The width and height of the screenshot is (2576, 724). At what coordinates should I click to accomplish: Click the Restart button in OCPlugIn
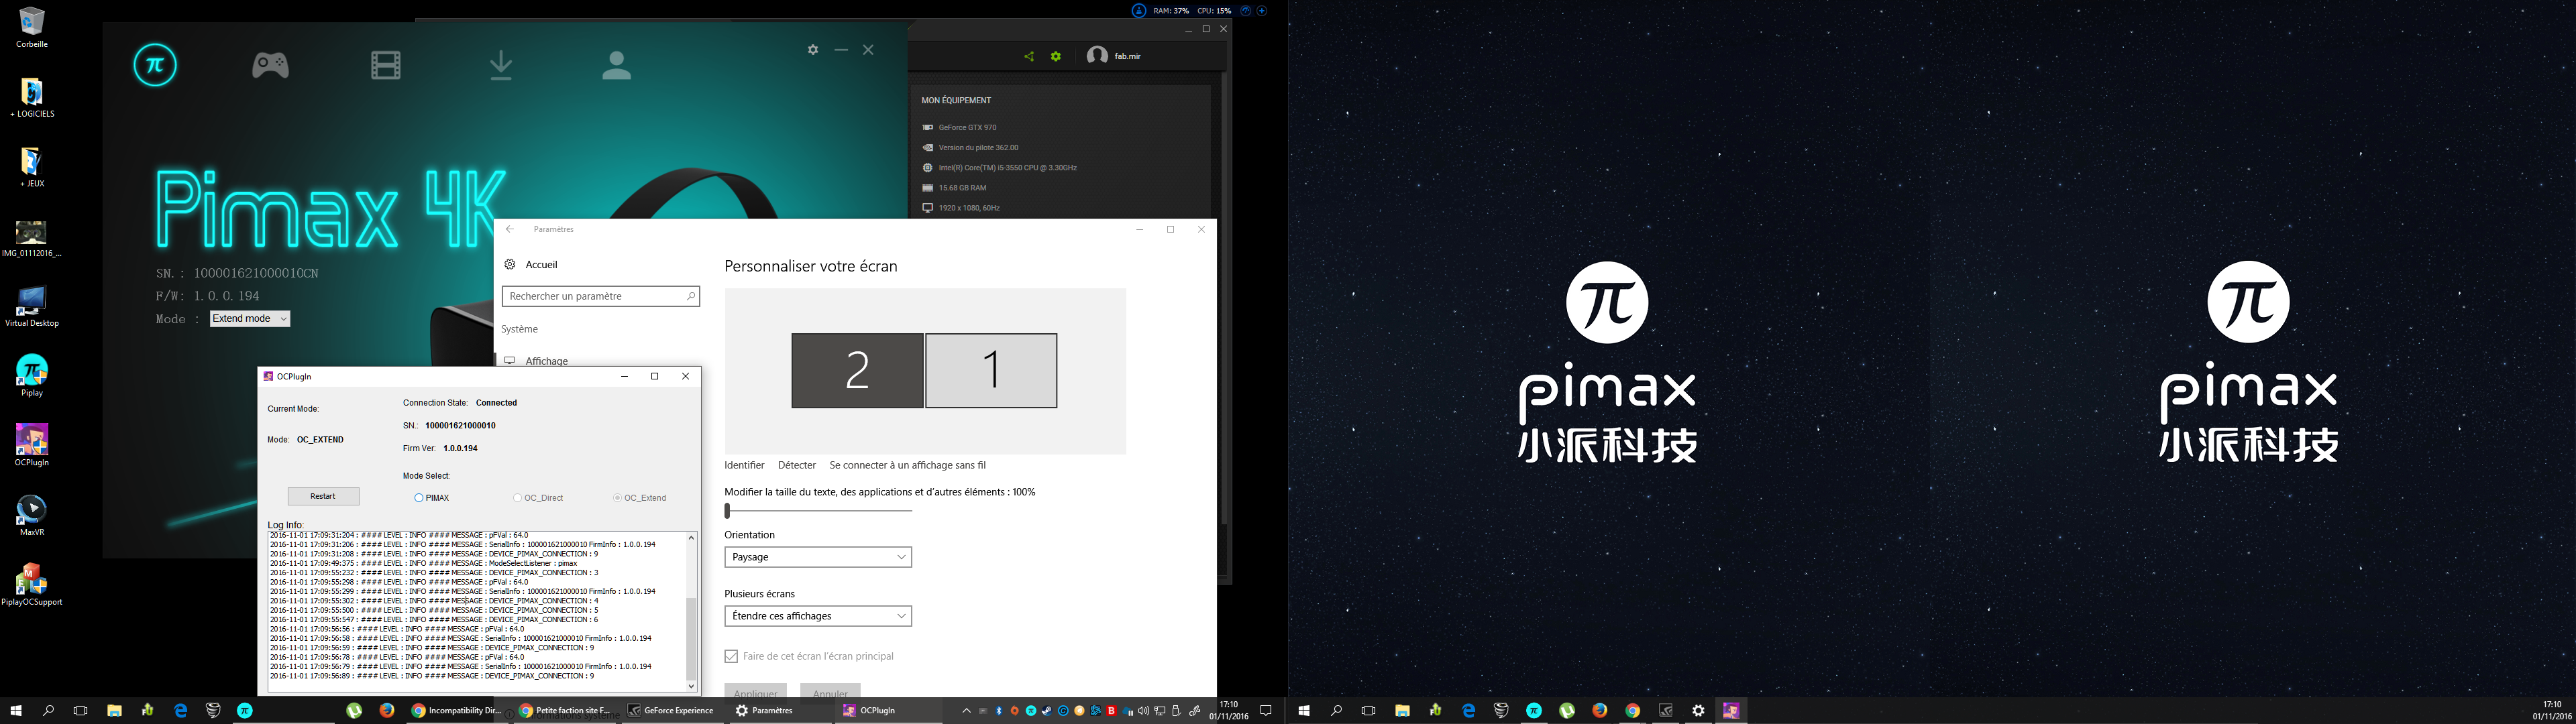pyautogui.click(x=323, y=496)
